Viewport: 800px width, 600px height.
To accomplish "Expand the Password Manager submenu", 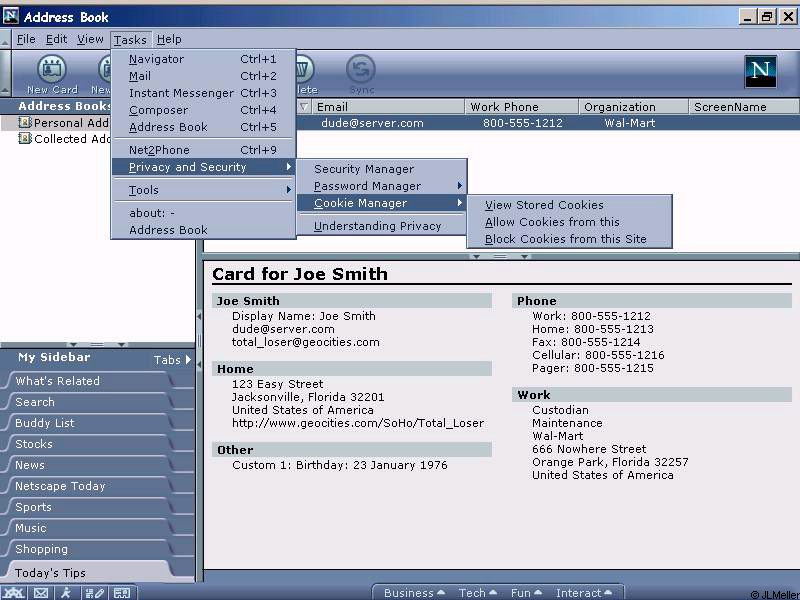I will (x=382, y=186).
